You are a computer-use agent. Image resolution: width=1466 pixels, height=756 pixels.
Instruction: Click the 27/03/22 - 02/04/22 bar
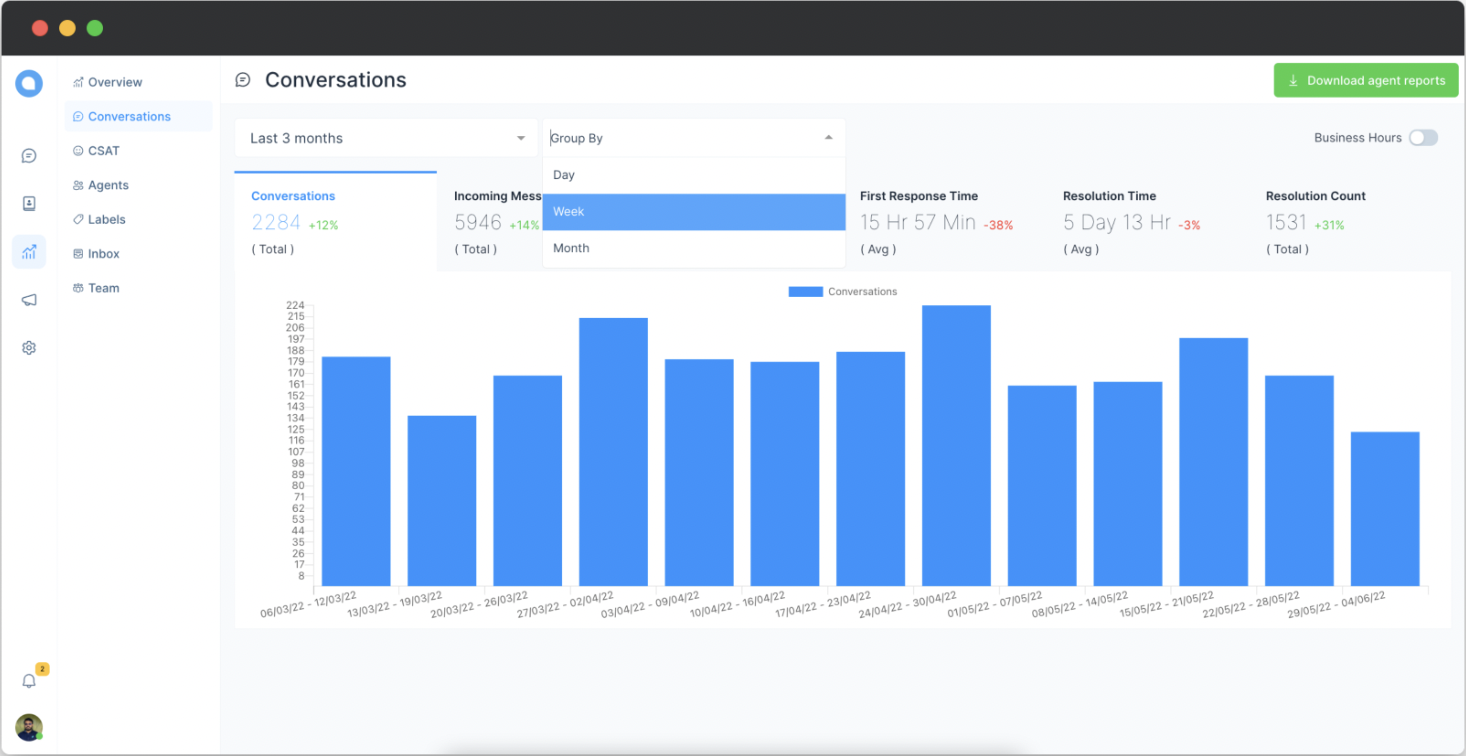[x=613, y=452]
